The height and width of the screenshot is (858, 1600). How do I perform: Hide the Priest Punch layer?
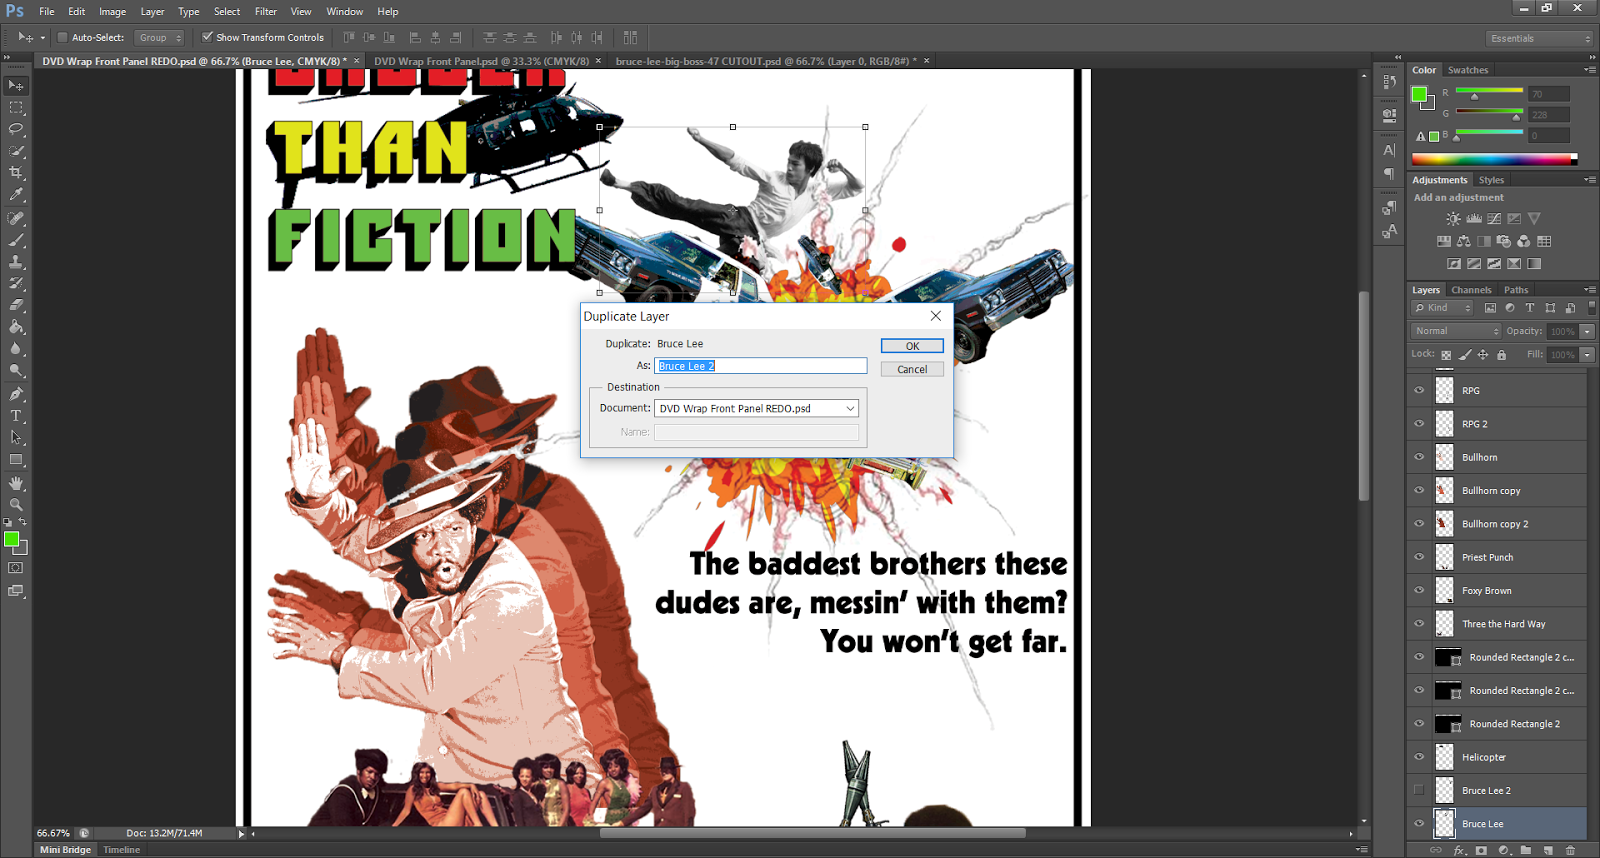pyautogui.click(x=1419, y=557)
